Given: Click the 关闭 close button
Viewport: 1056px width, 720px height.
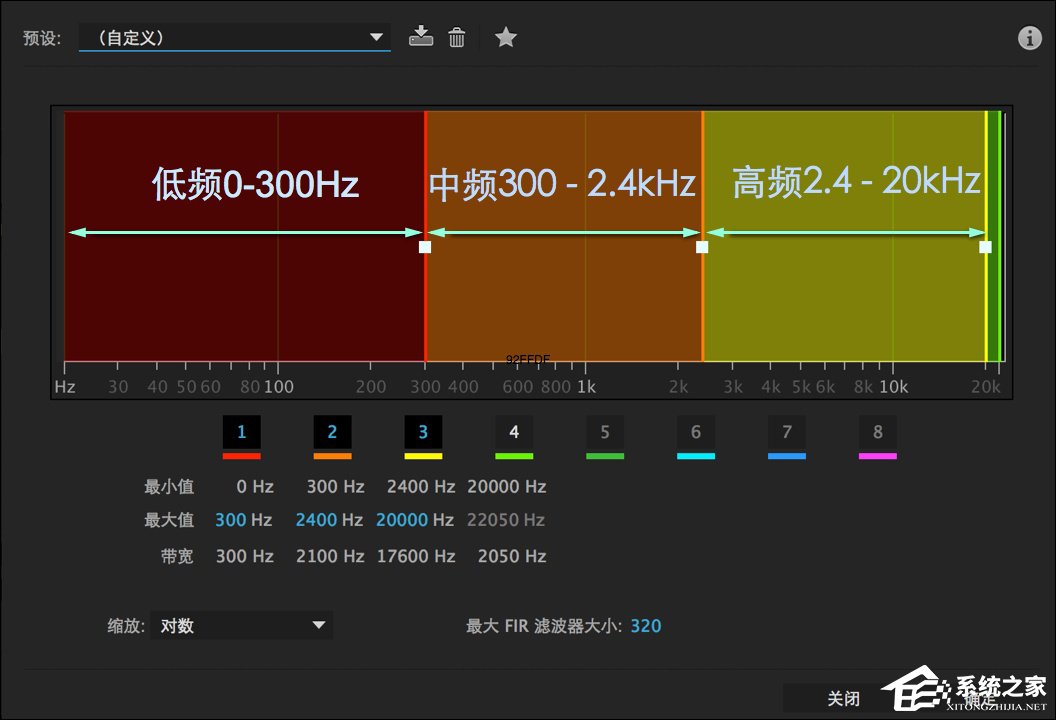Looking at the screenshot, I should click(843, 698).
